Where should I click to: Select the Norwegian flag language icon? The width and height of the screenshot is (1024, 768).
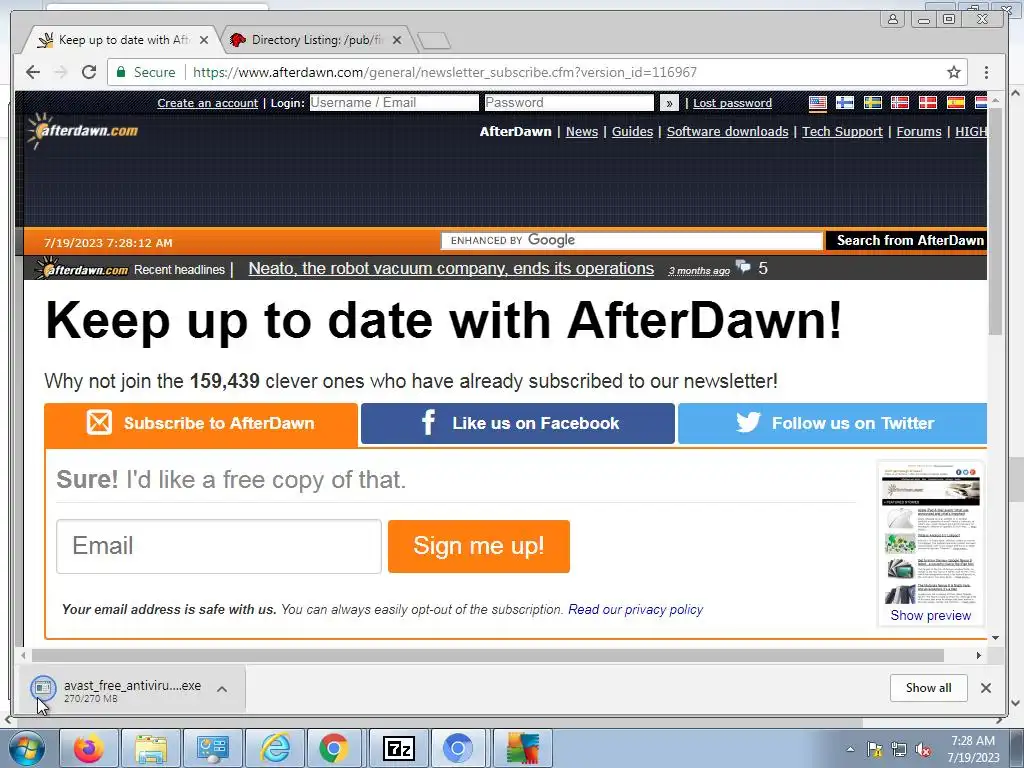tap(900, 103)
